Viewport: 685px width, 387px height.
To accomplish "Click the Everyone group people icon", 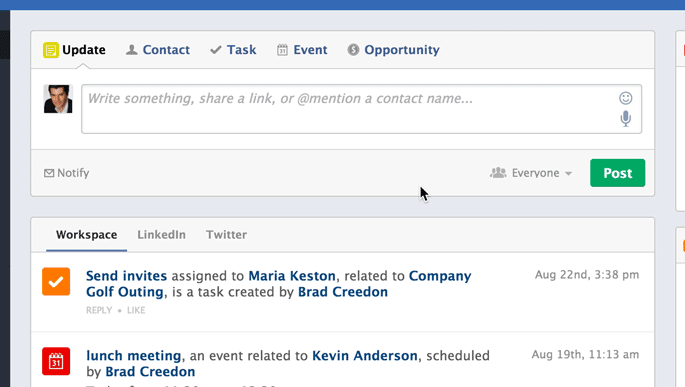I will coord(498,173).
